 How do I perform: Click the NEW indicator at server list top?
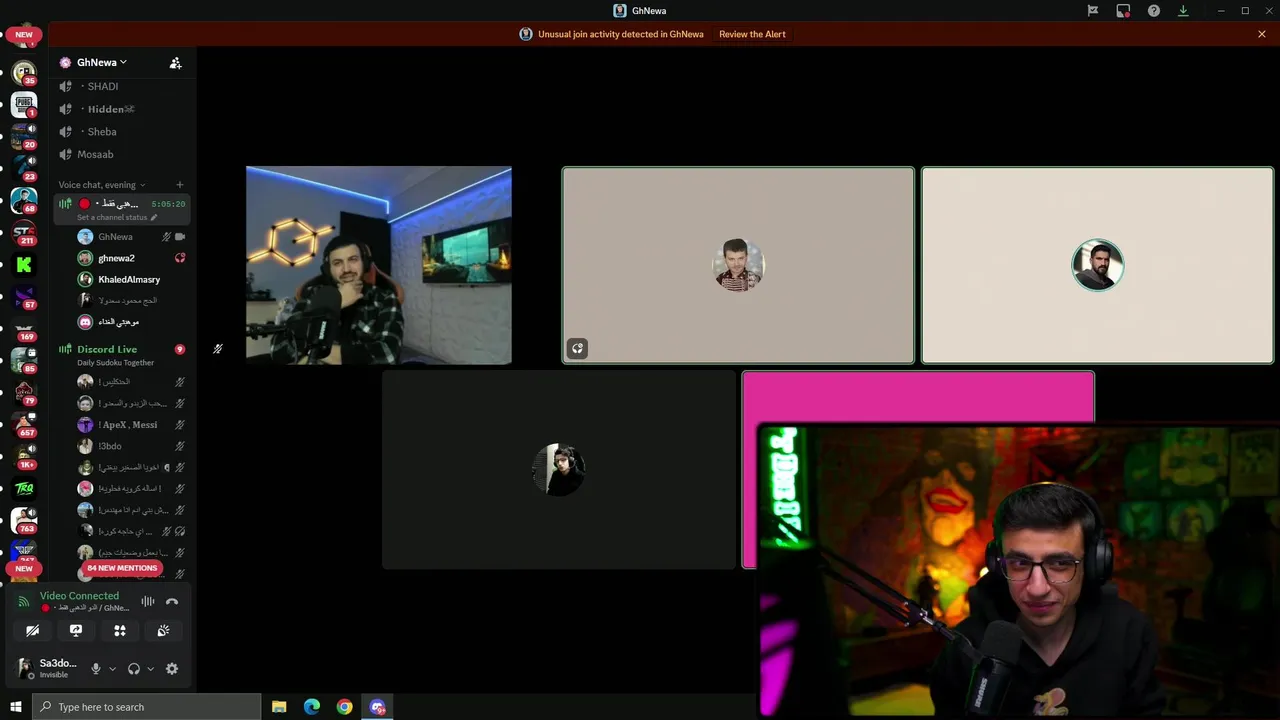[24, 35]
